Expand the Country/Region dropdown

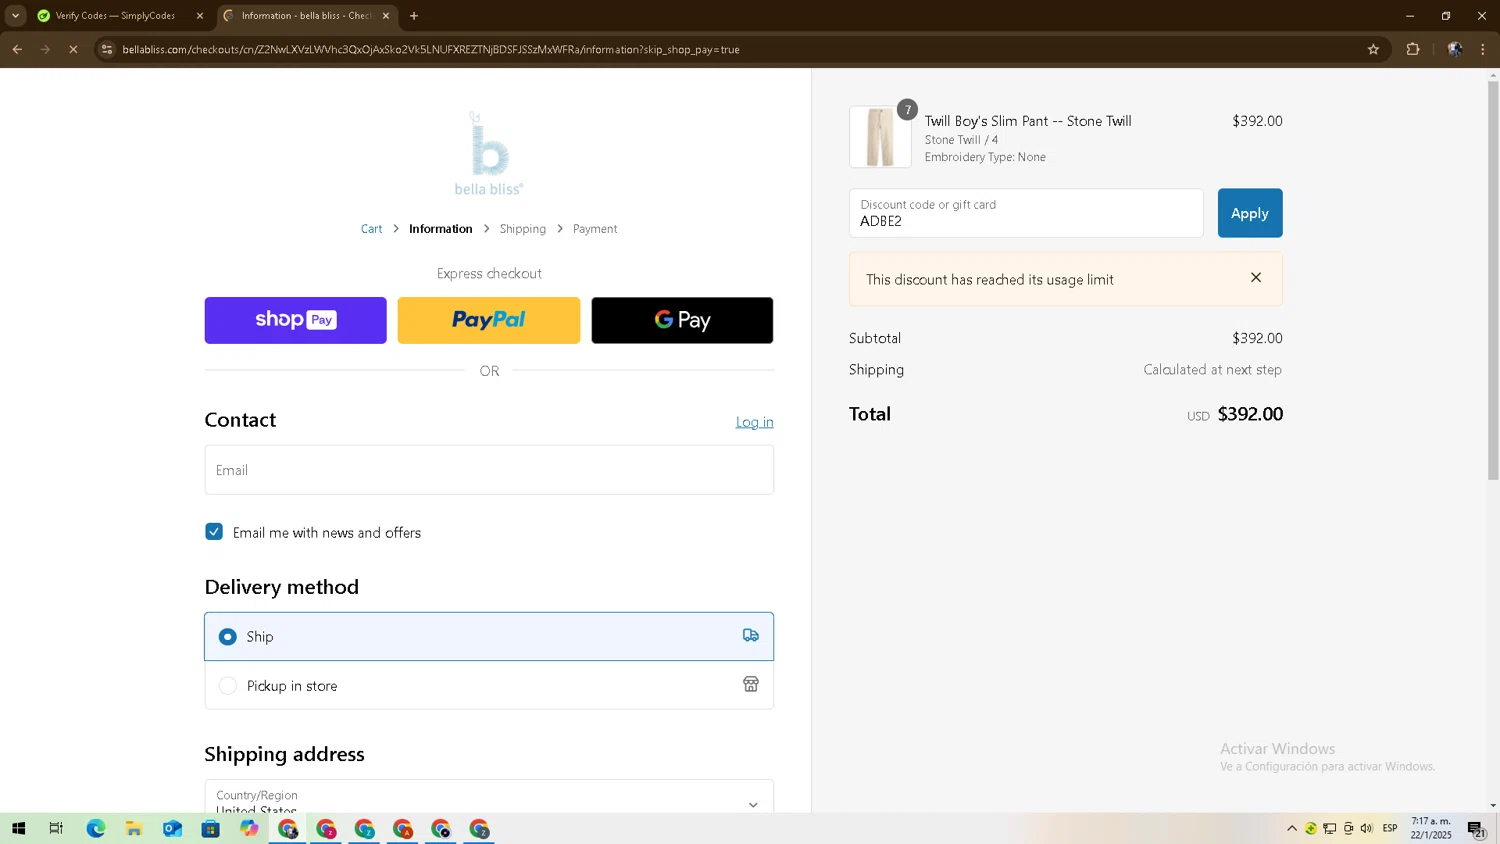click(x=489, y=797)
